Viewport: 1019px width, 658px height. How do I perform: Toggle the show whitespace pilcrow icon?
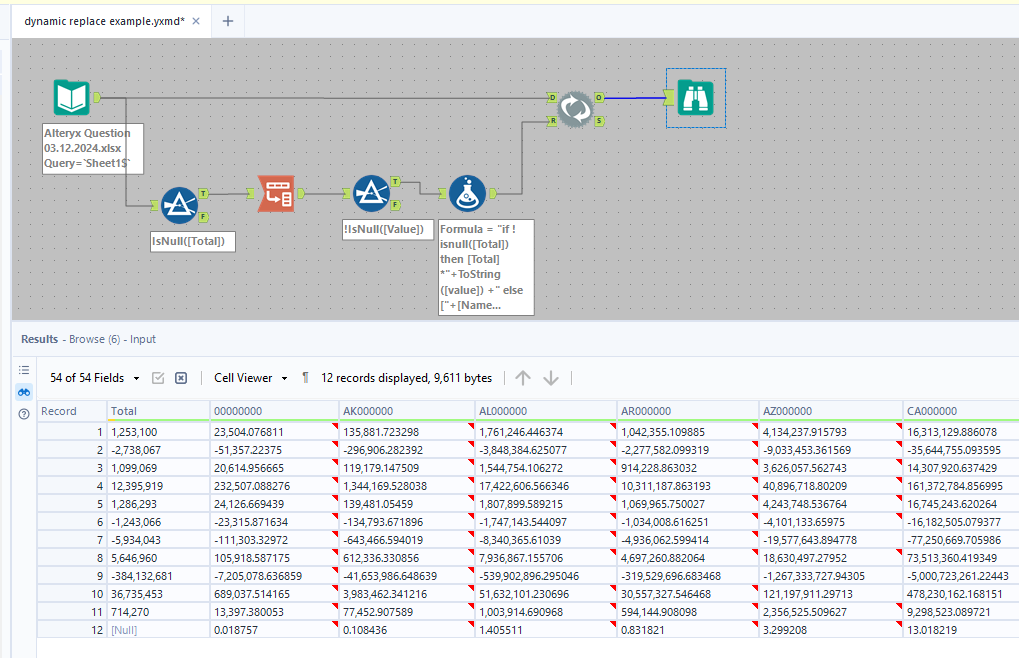305,378
